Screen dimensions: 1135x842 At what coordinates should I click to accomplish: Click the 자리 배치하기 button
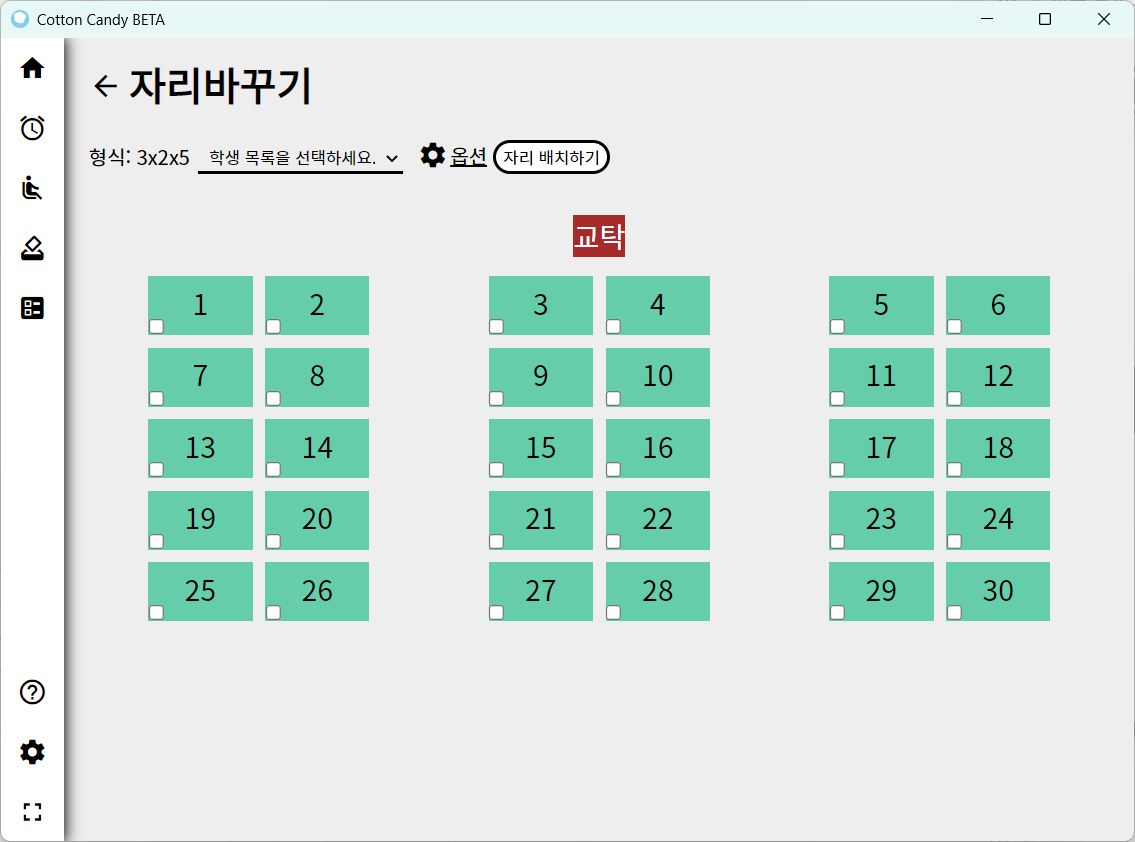(552, 157)
